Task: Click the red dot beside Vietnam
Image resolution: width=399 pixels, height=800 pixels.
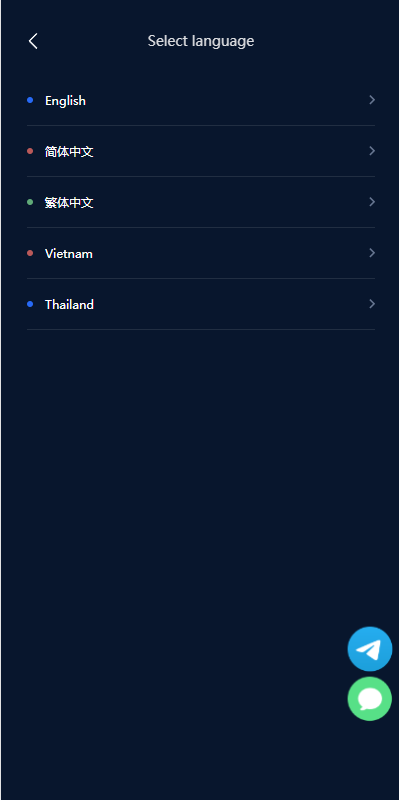Action: click(x=30, y=253)
